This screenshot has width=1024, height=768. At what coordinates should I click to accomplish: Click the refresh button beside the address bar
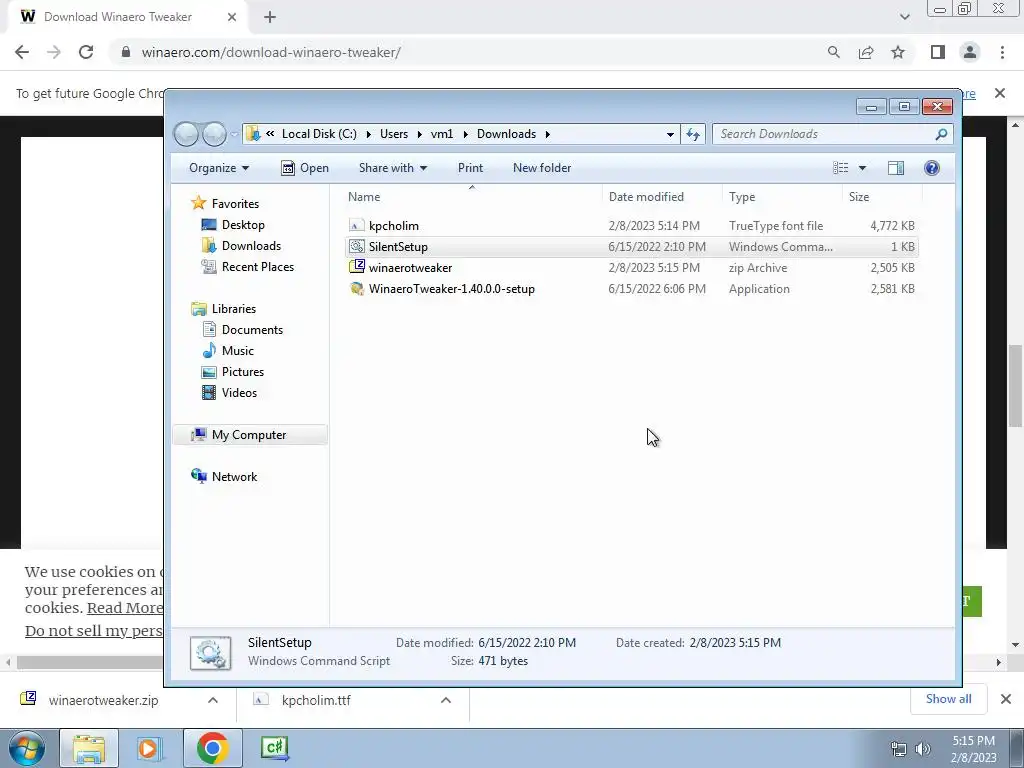click(693, 134)
